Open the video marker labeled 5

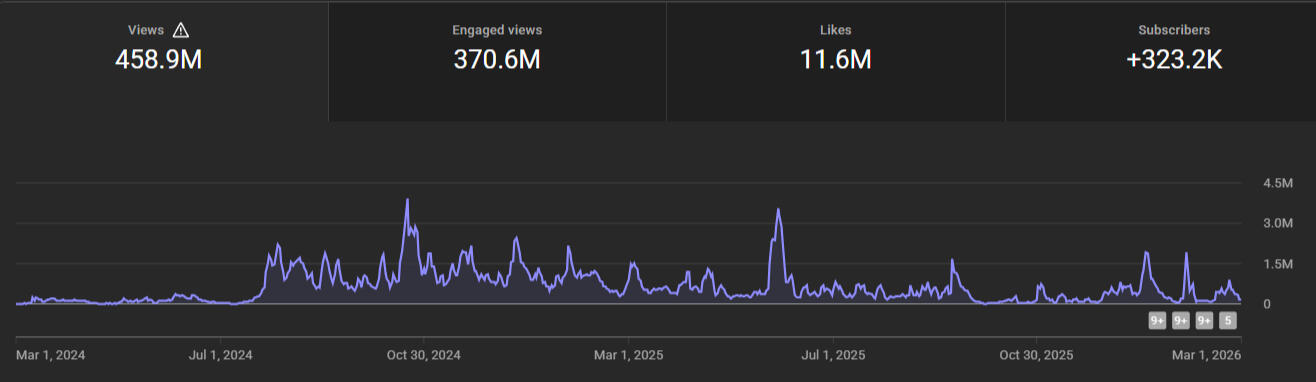(x=1229, y=321)
